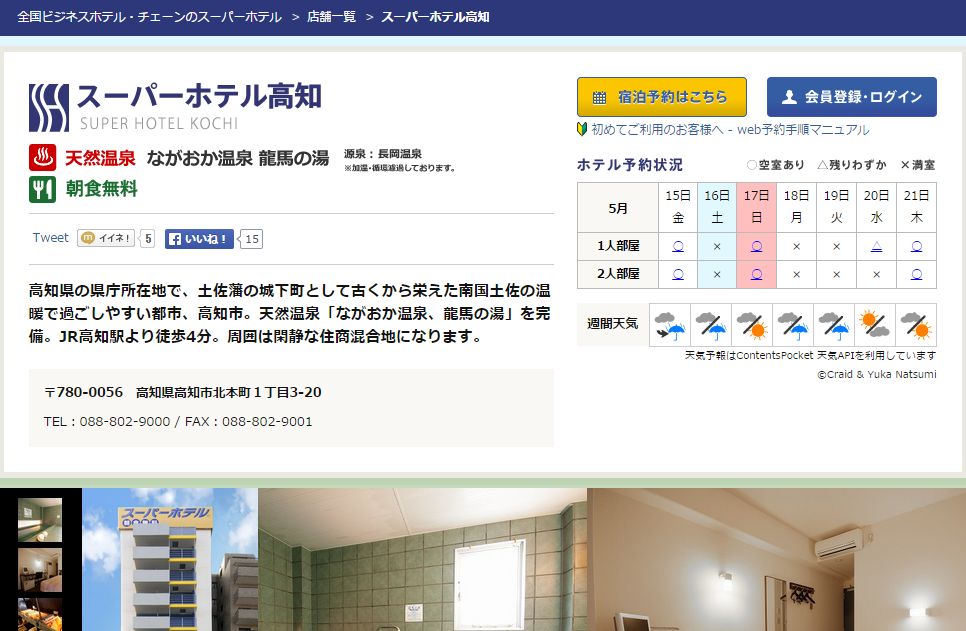Screen dimensions: 966x631
Task: Click the yellow 宿泊予約はこちら reservation button
Action: pyautogui.click(x=662, y=97)
